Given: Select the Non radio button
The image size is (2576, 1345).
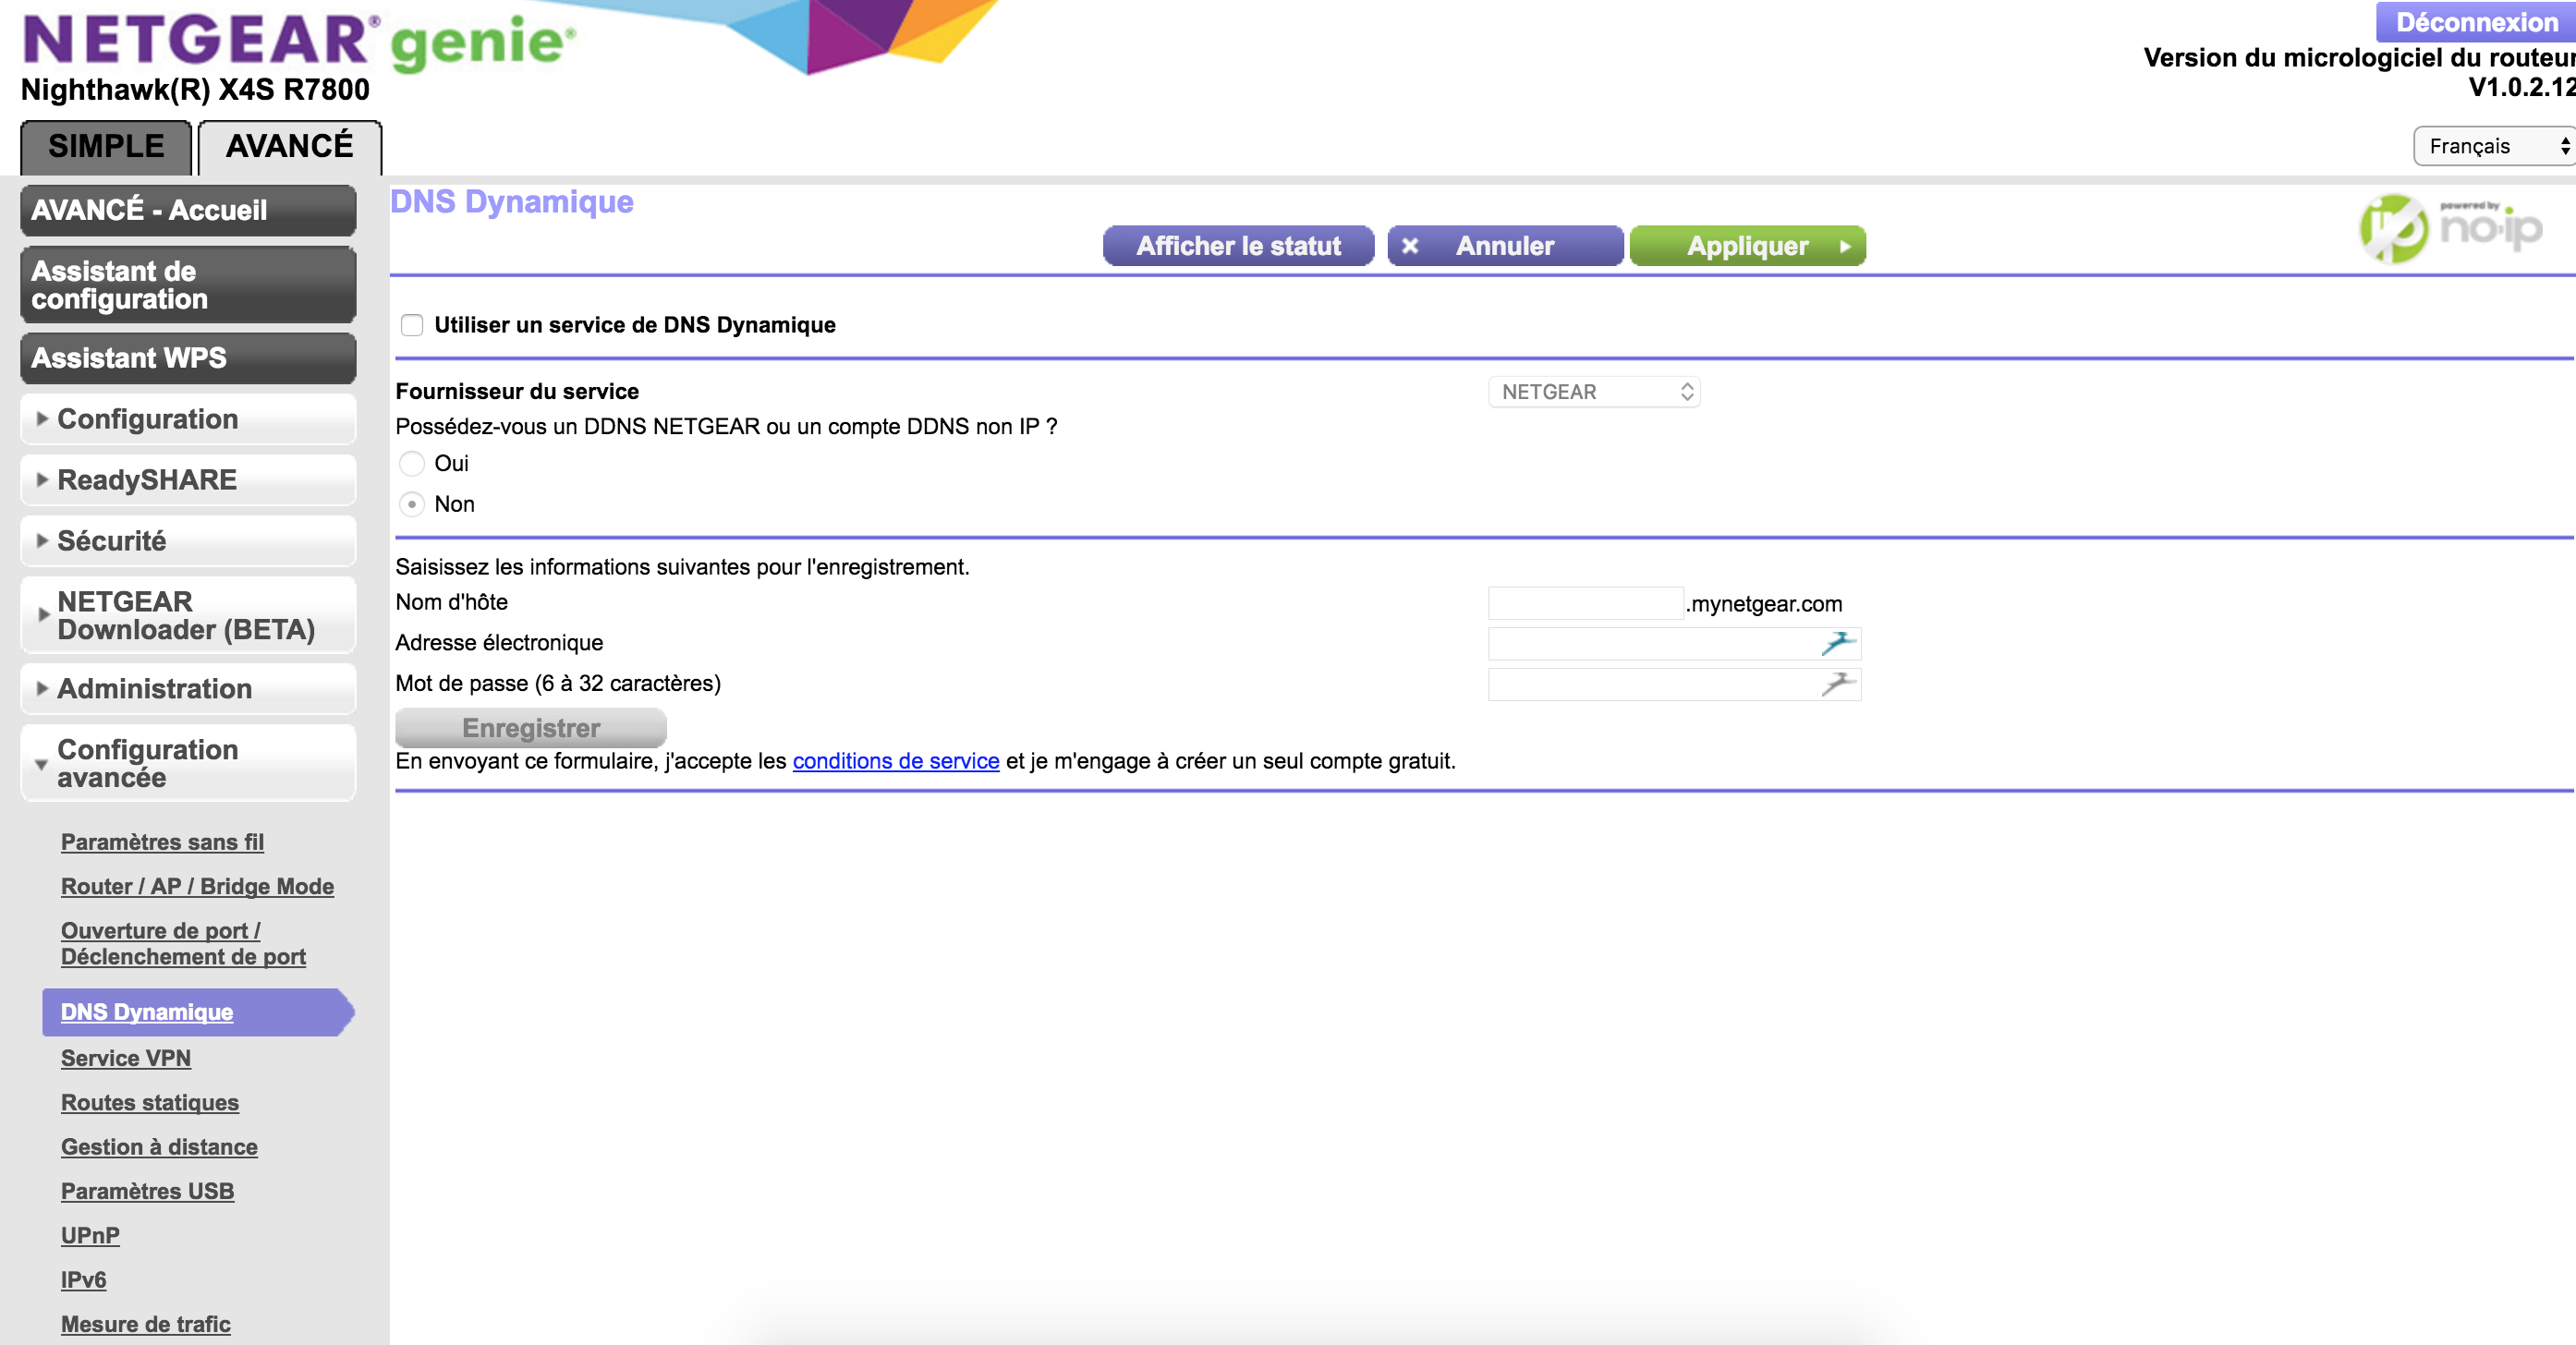Looking at the screenshot, I should tap(412, 504).
